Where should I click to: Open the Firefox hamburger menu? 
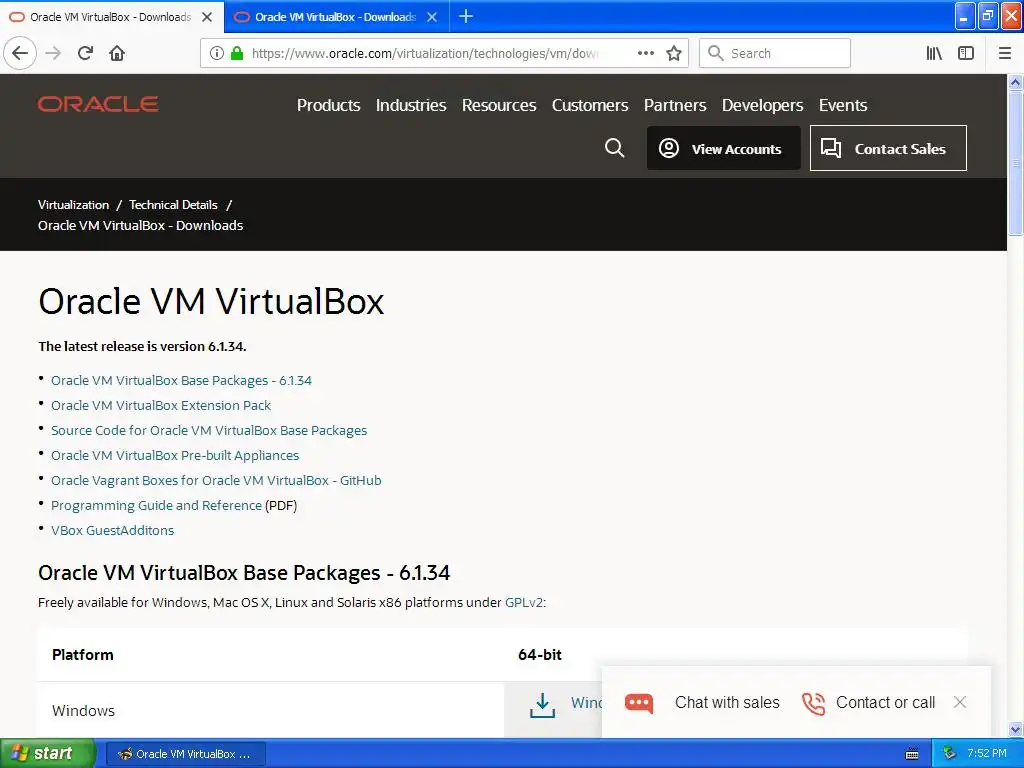(1005, 53)
